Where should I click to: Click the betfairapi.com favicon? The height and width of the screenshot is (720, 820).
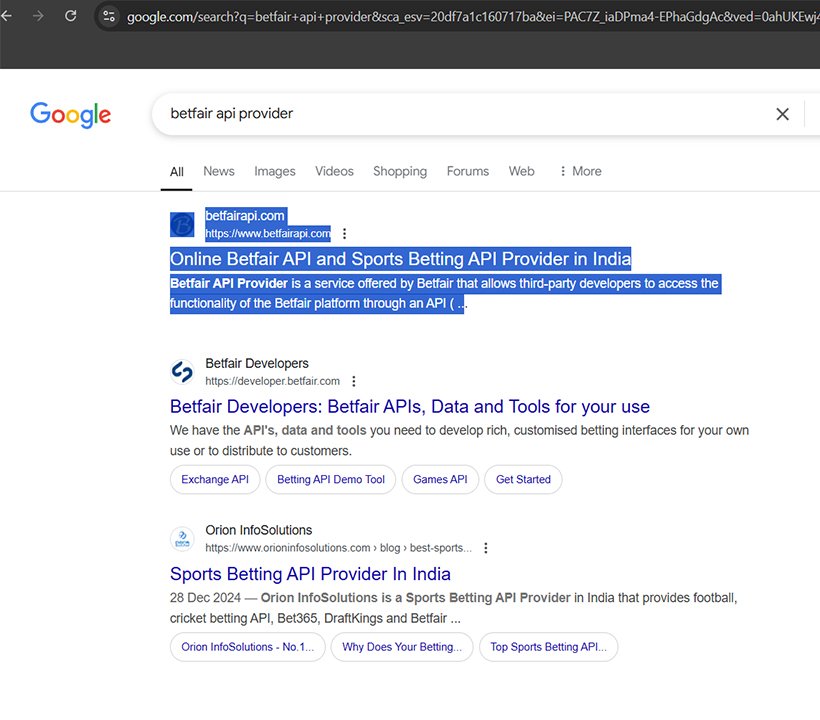(x=182, y=224)
